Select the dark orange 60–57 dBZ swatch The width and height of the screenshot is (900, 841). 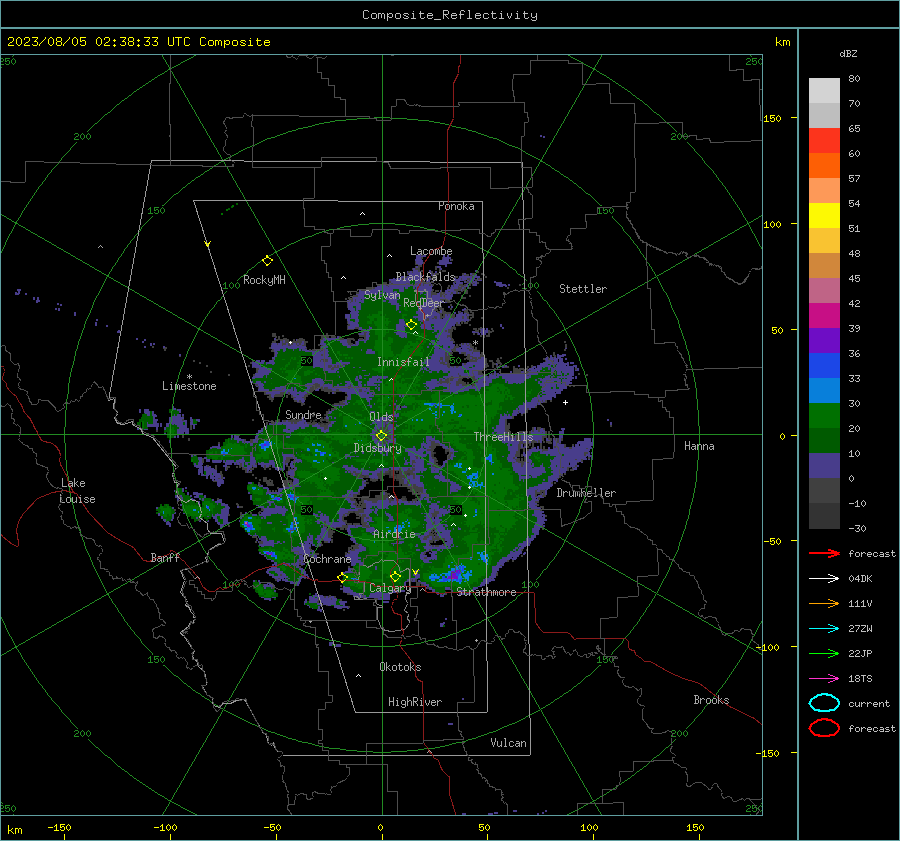coord(824,165)
